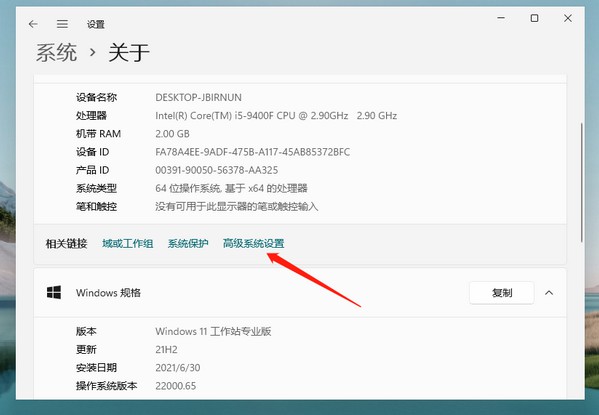Minimize the 设置 window
This screenshot has width=599, height=415.
501,18
